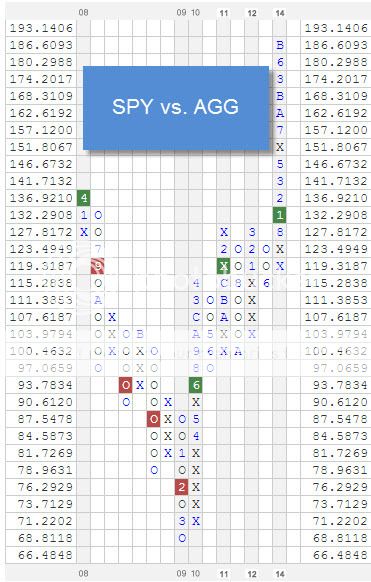Click the 73.7129 label on the right axis
Screen dimensions: 371x582
point(340,504)
